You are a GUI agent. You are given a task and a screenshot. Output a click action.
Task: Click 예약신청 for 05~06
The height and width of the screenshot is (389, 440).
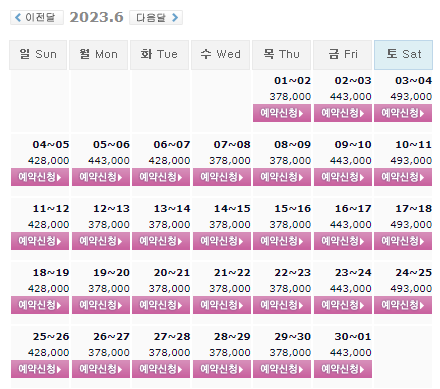[x=101, y=177]
